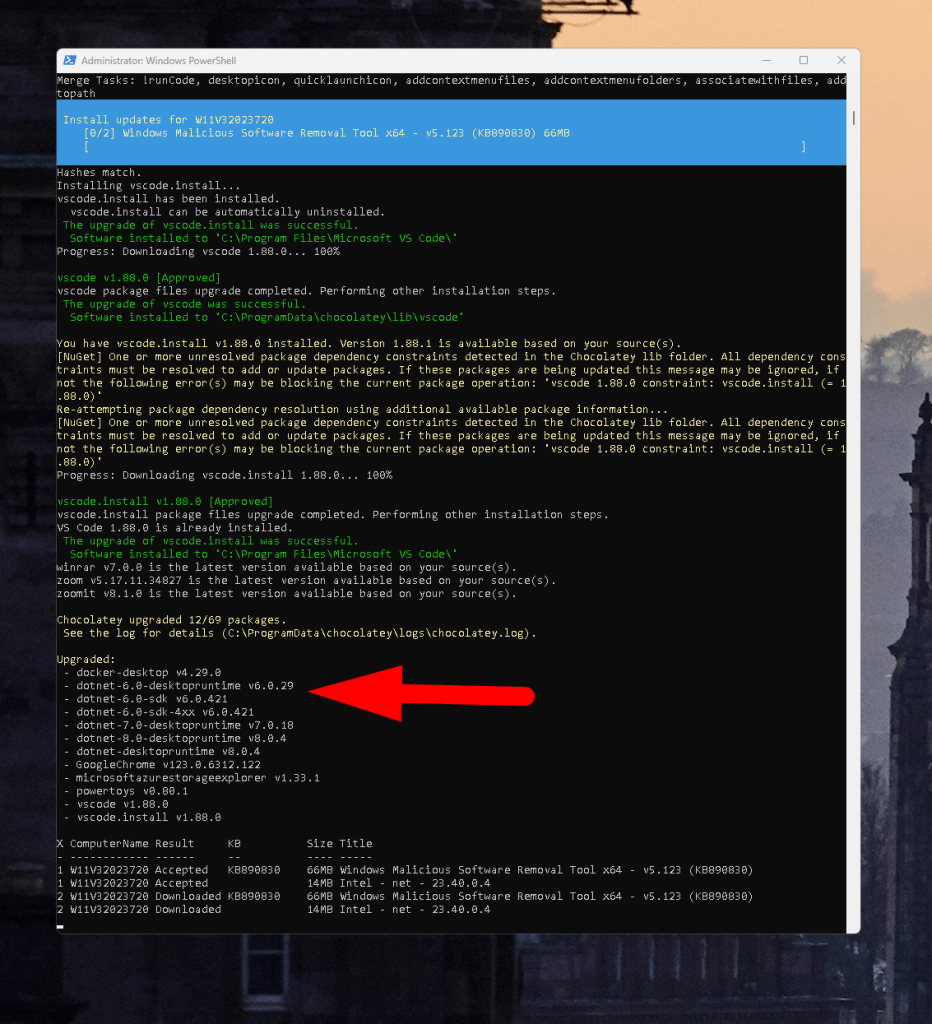Click the 'vscode v1.88.0 [Approved]' line

pyautogui.click(x=138, y=278)
